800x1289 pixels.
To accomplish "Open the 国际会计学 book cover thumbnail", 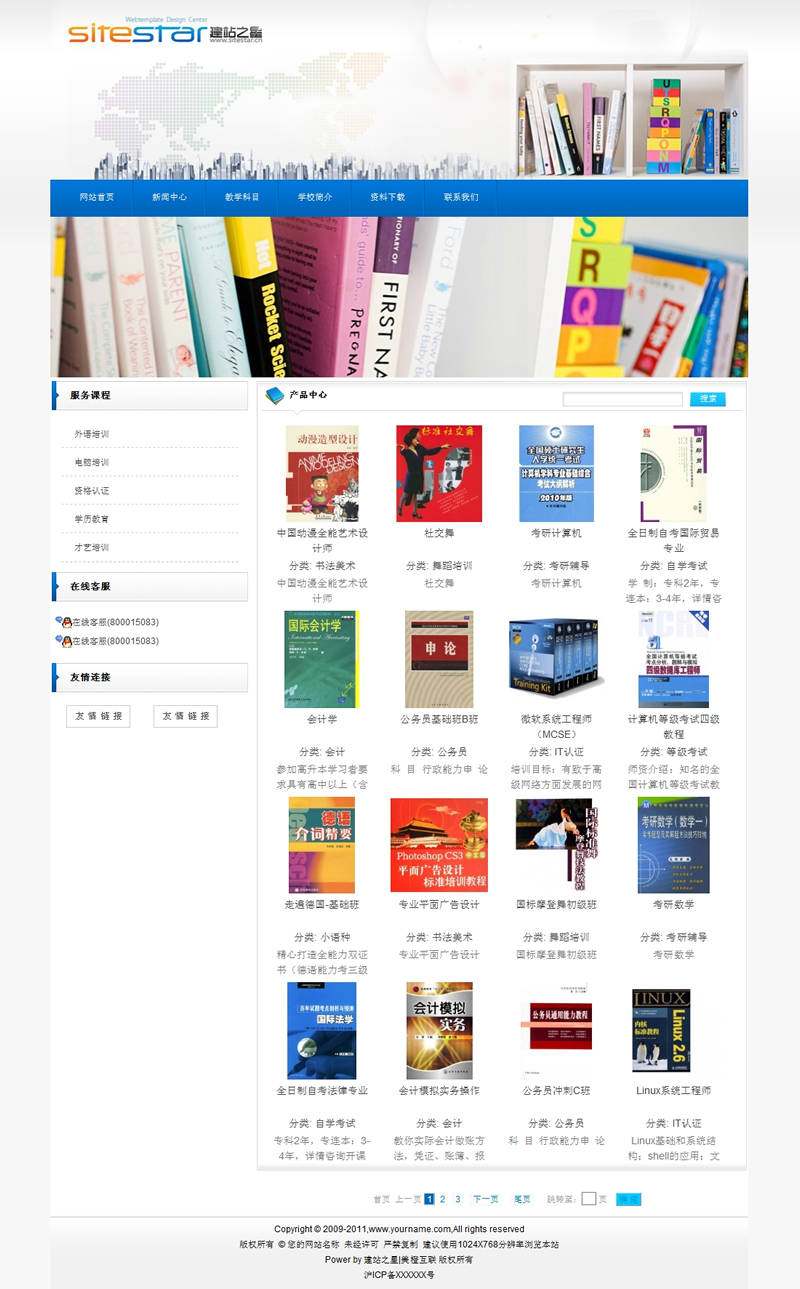I will [322, 659].
